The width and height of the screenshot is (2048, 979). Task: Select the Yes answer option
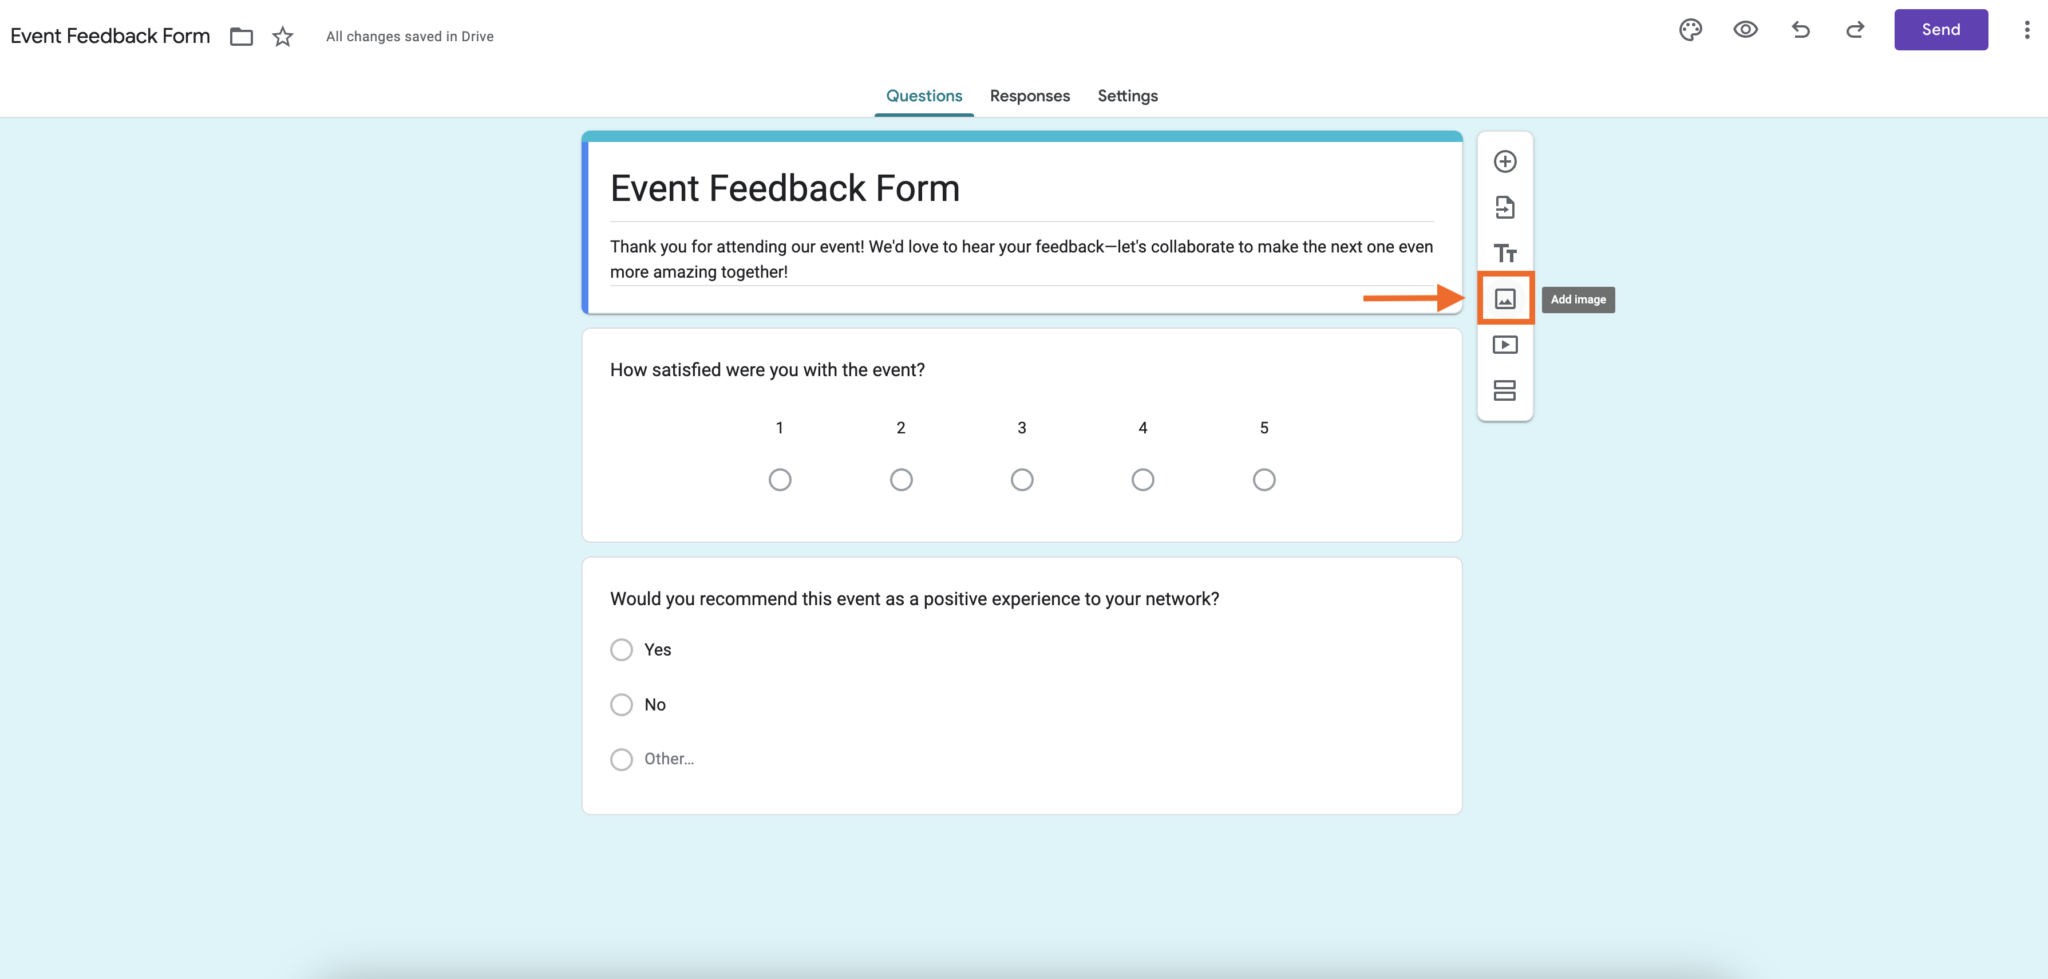[x=621, y=649]
